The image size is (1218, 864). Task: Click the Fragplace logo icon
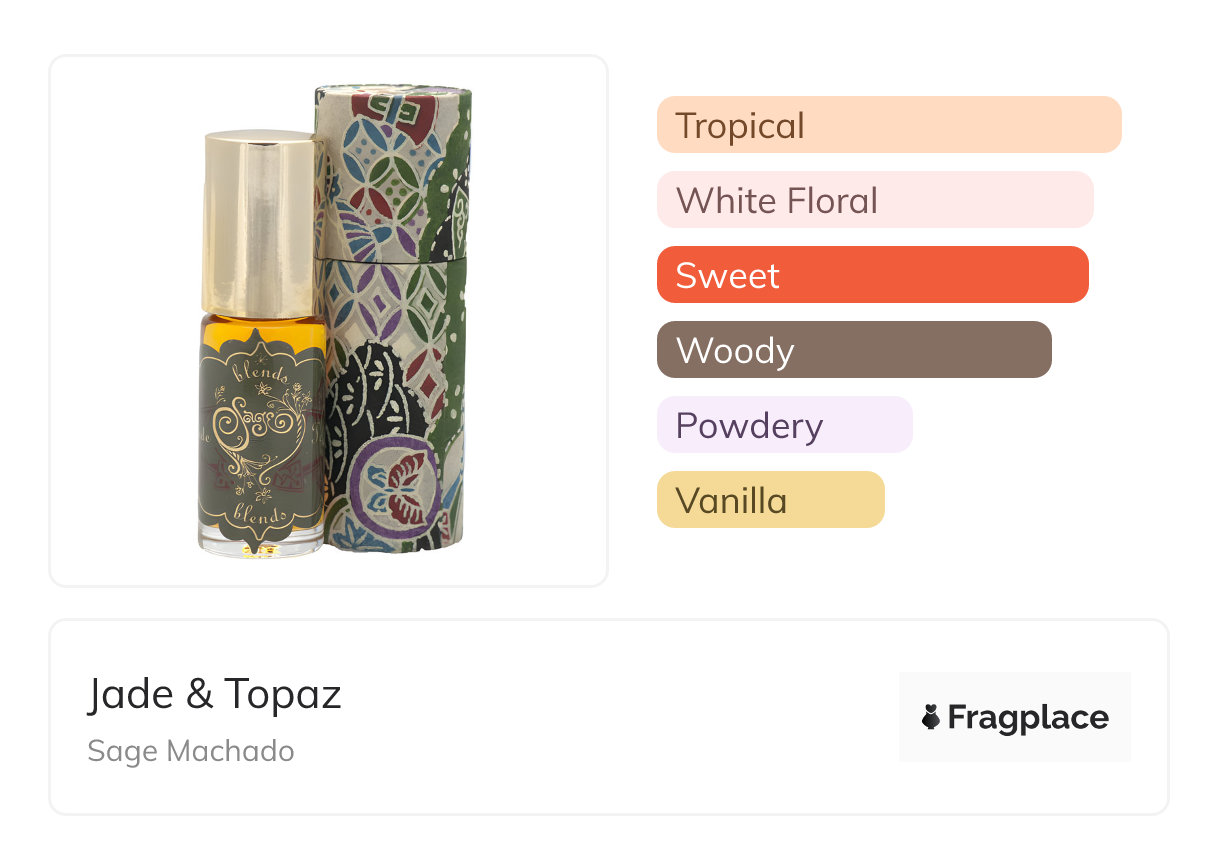pos(931,717)
